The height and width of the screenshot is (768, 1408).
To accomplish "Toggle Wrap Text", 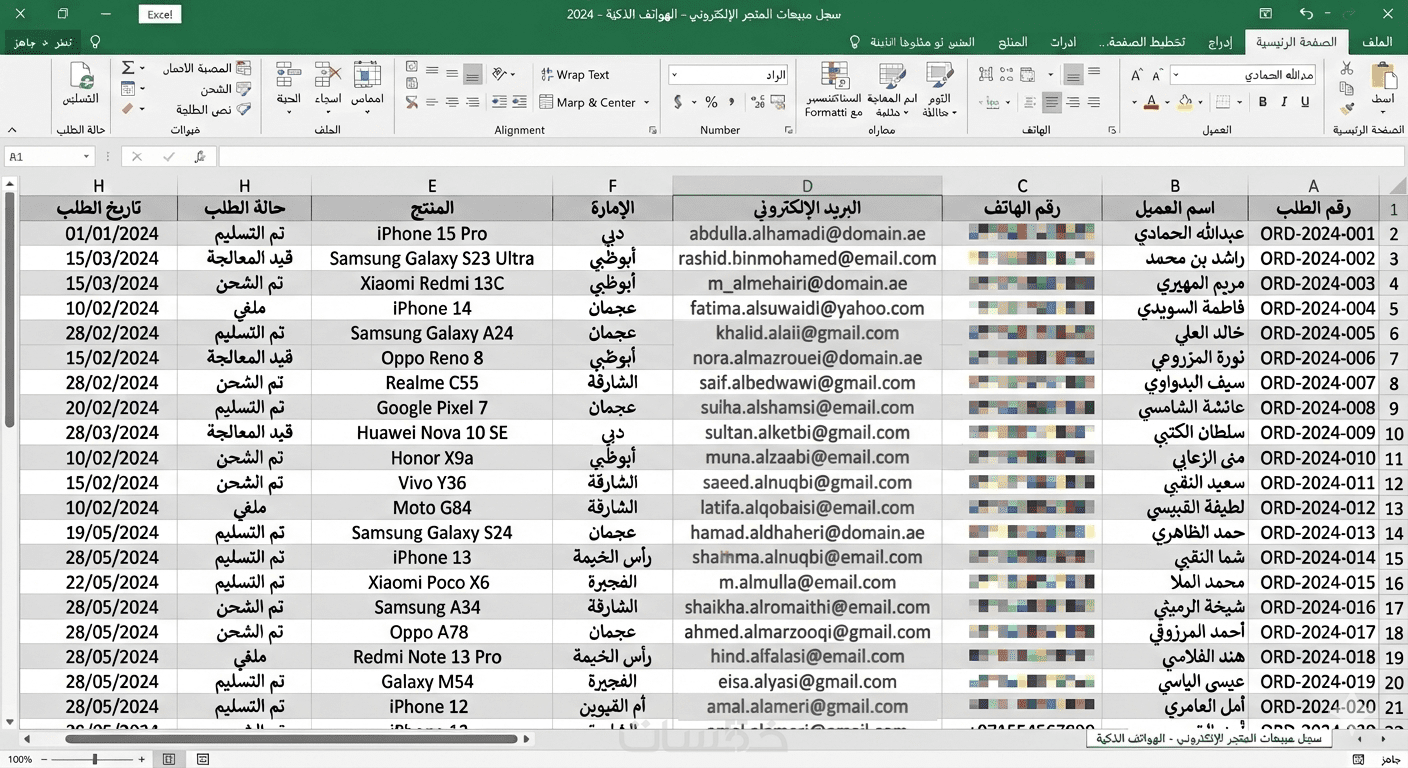I will (x=575, y=75).
